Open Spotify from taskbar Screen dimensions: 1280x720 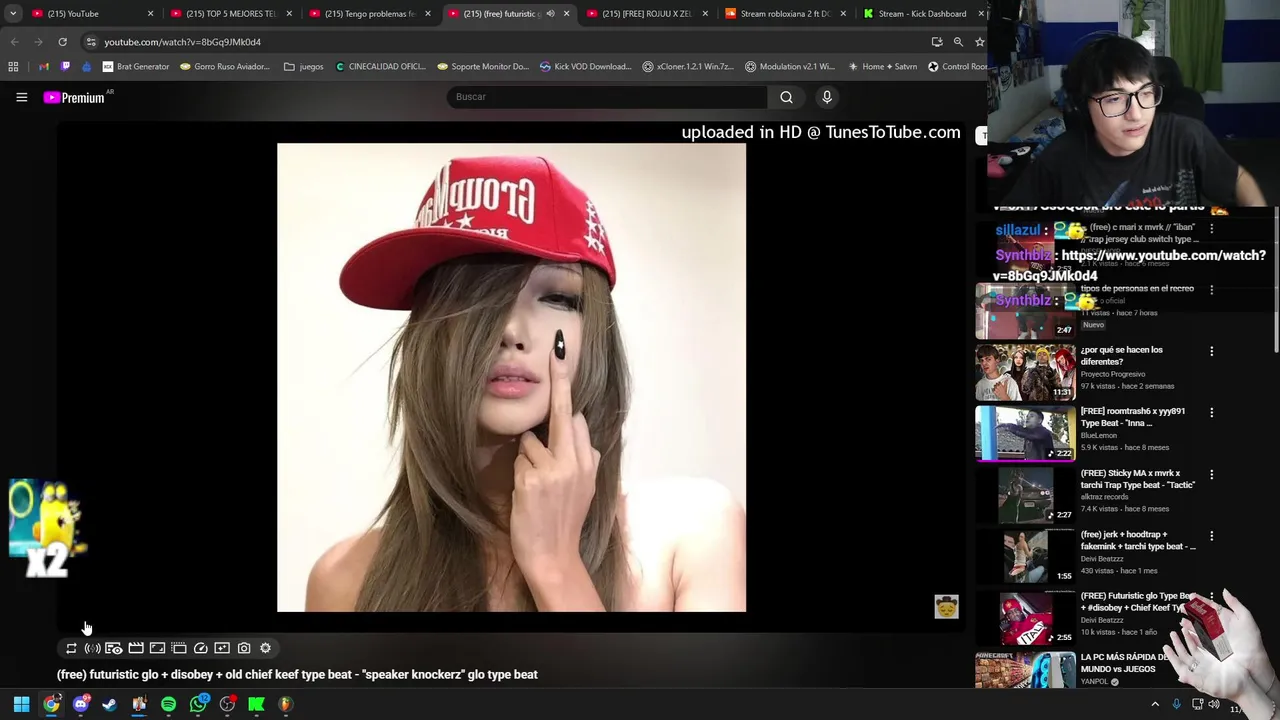click(168, 704)
